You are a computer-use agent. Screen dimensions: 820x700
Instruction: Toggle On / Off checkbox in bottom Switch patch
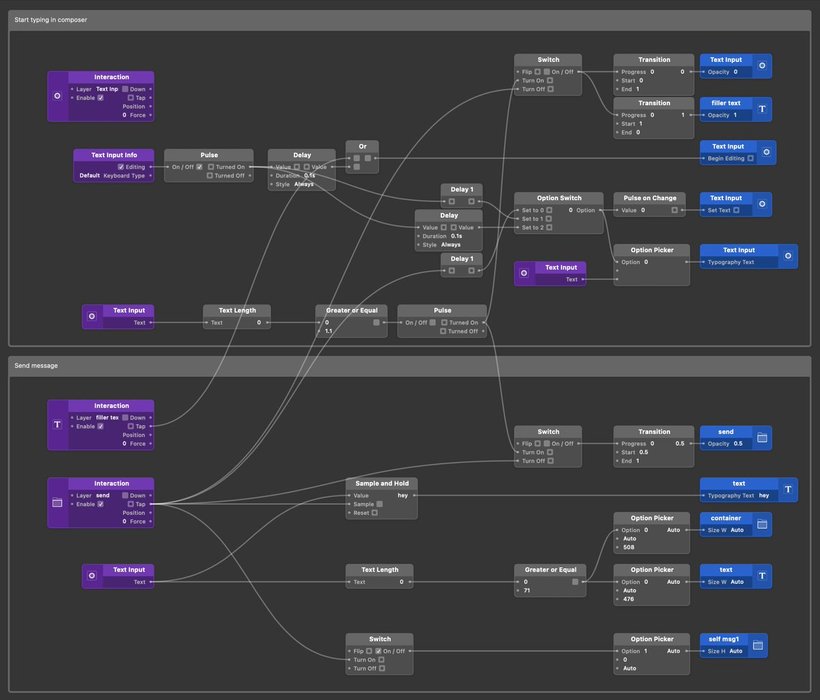click(x=378, y=651)
